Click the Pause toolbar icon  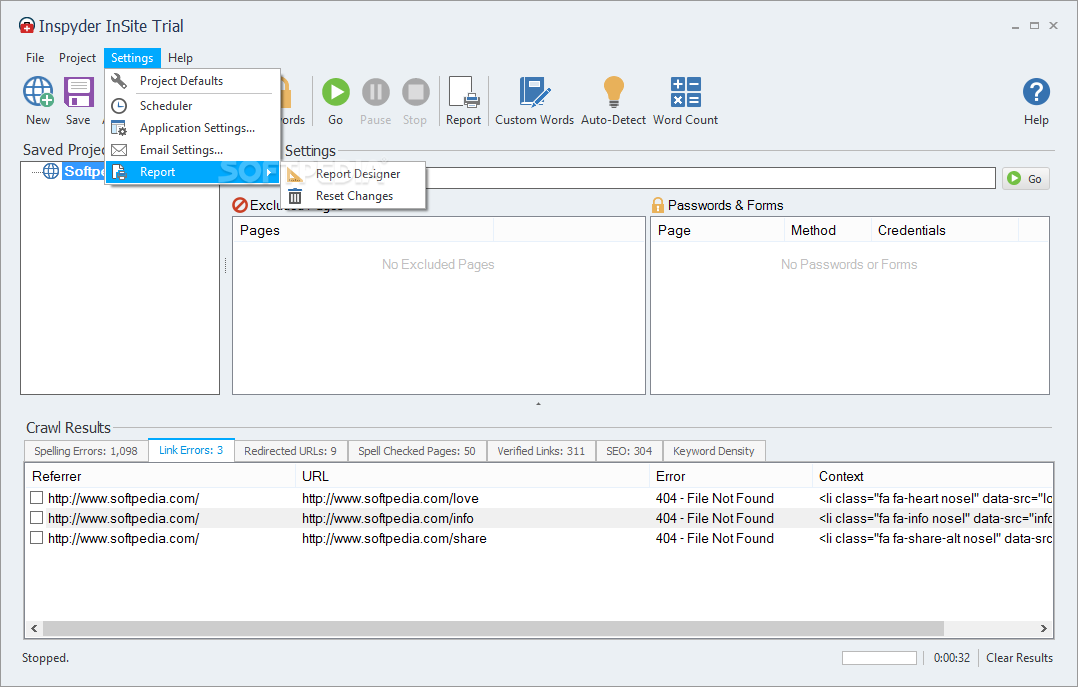pyautogui.click(x=375, y=91)
